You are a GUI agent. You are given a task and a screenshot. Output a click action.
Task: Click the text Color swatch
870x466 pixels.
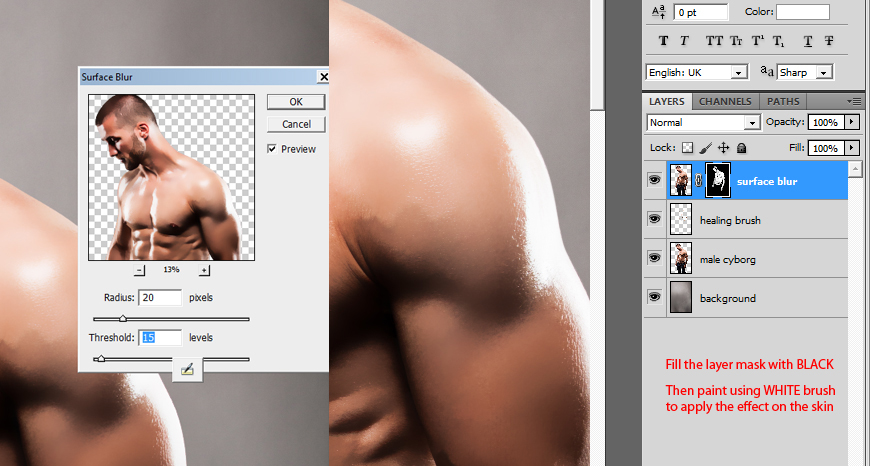coord(803,12)
